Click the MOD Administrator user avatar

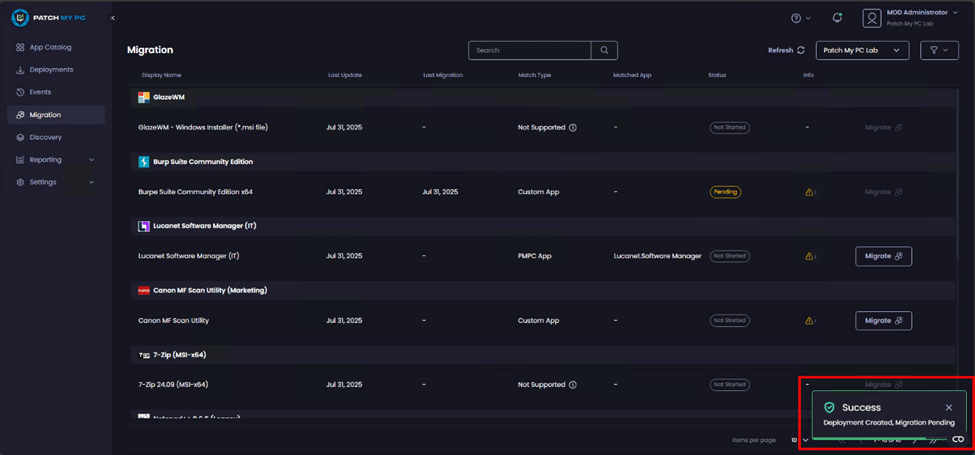point(872,18)
